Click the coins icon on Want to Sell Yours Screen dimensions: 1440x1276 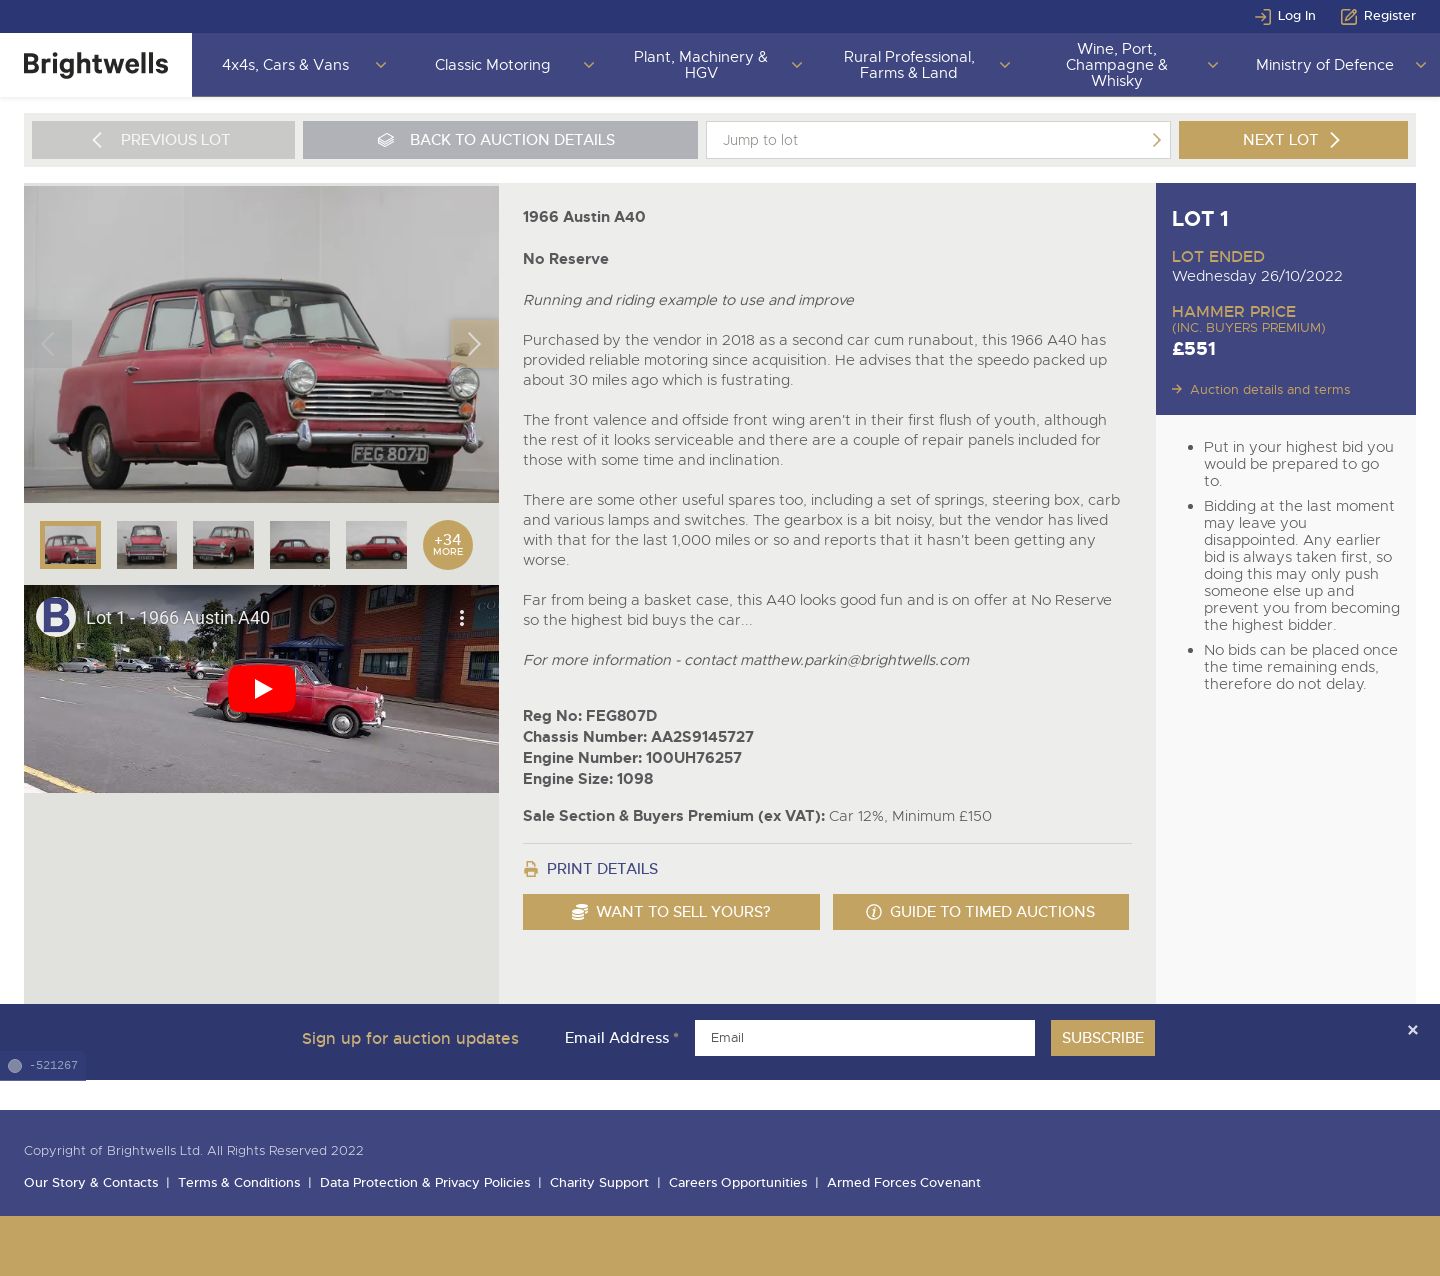(580, 912)
